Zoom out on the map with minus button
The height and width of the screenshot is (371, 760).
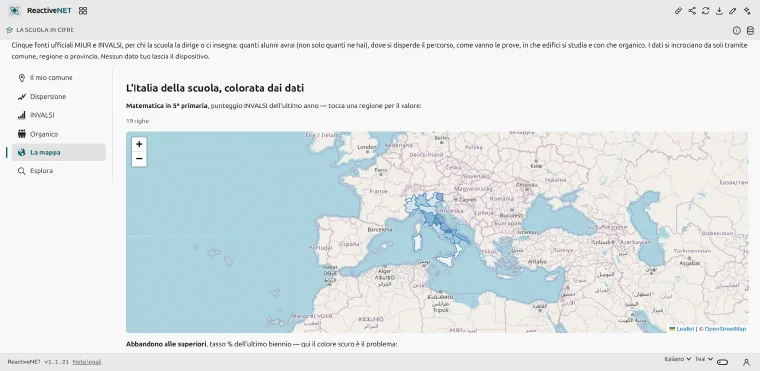[139, 159]
